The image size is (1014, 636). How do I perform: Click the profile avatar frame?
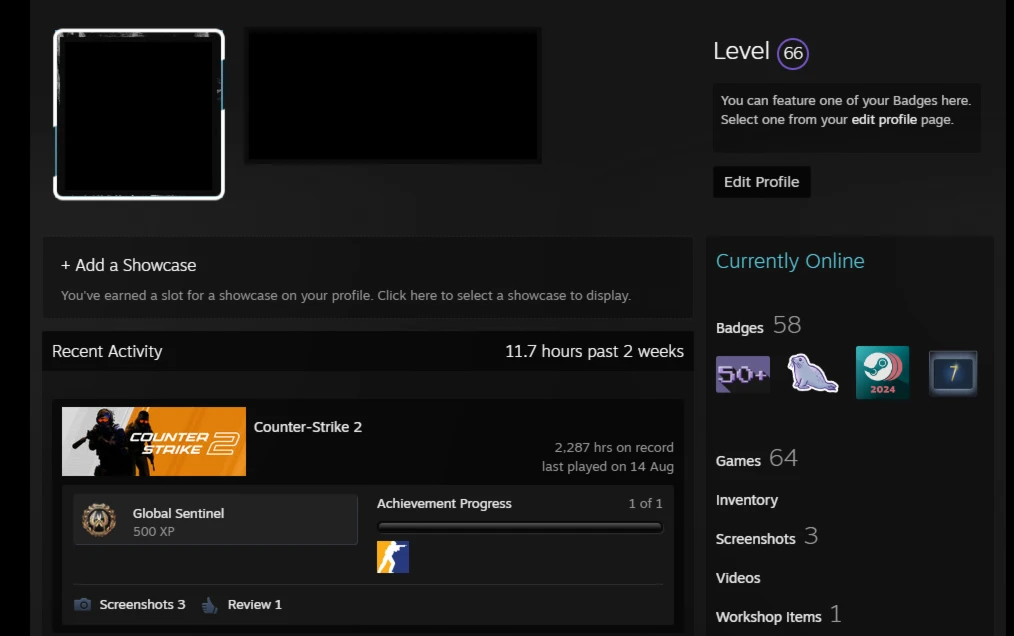click(x=139, y=115)
